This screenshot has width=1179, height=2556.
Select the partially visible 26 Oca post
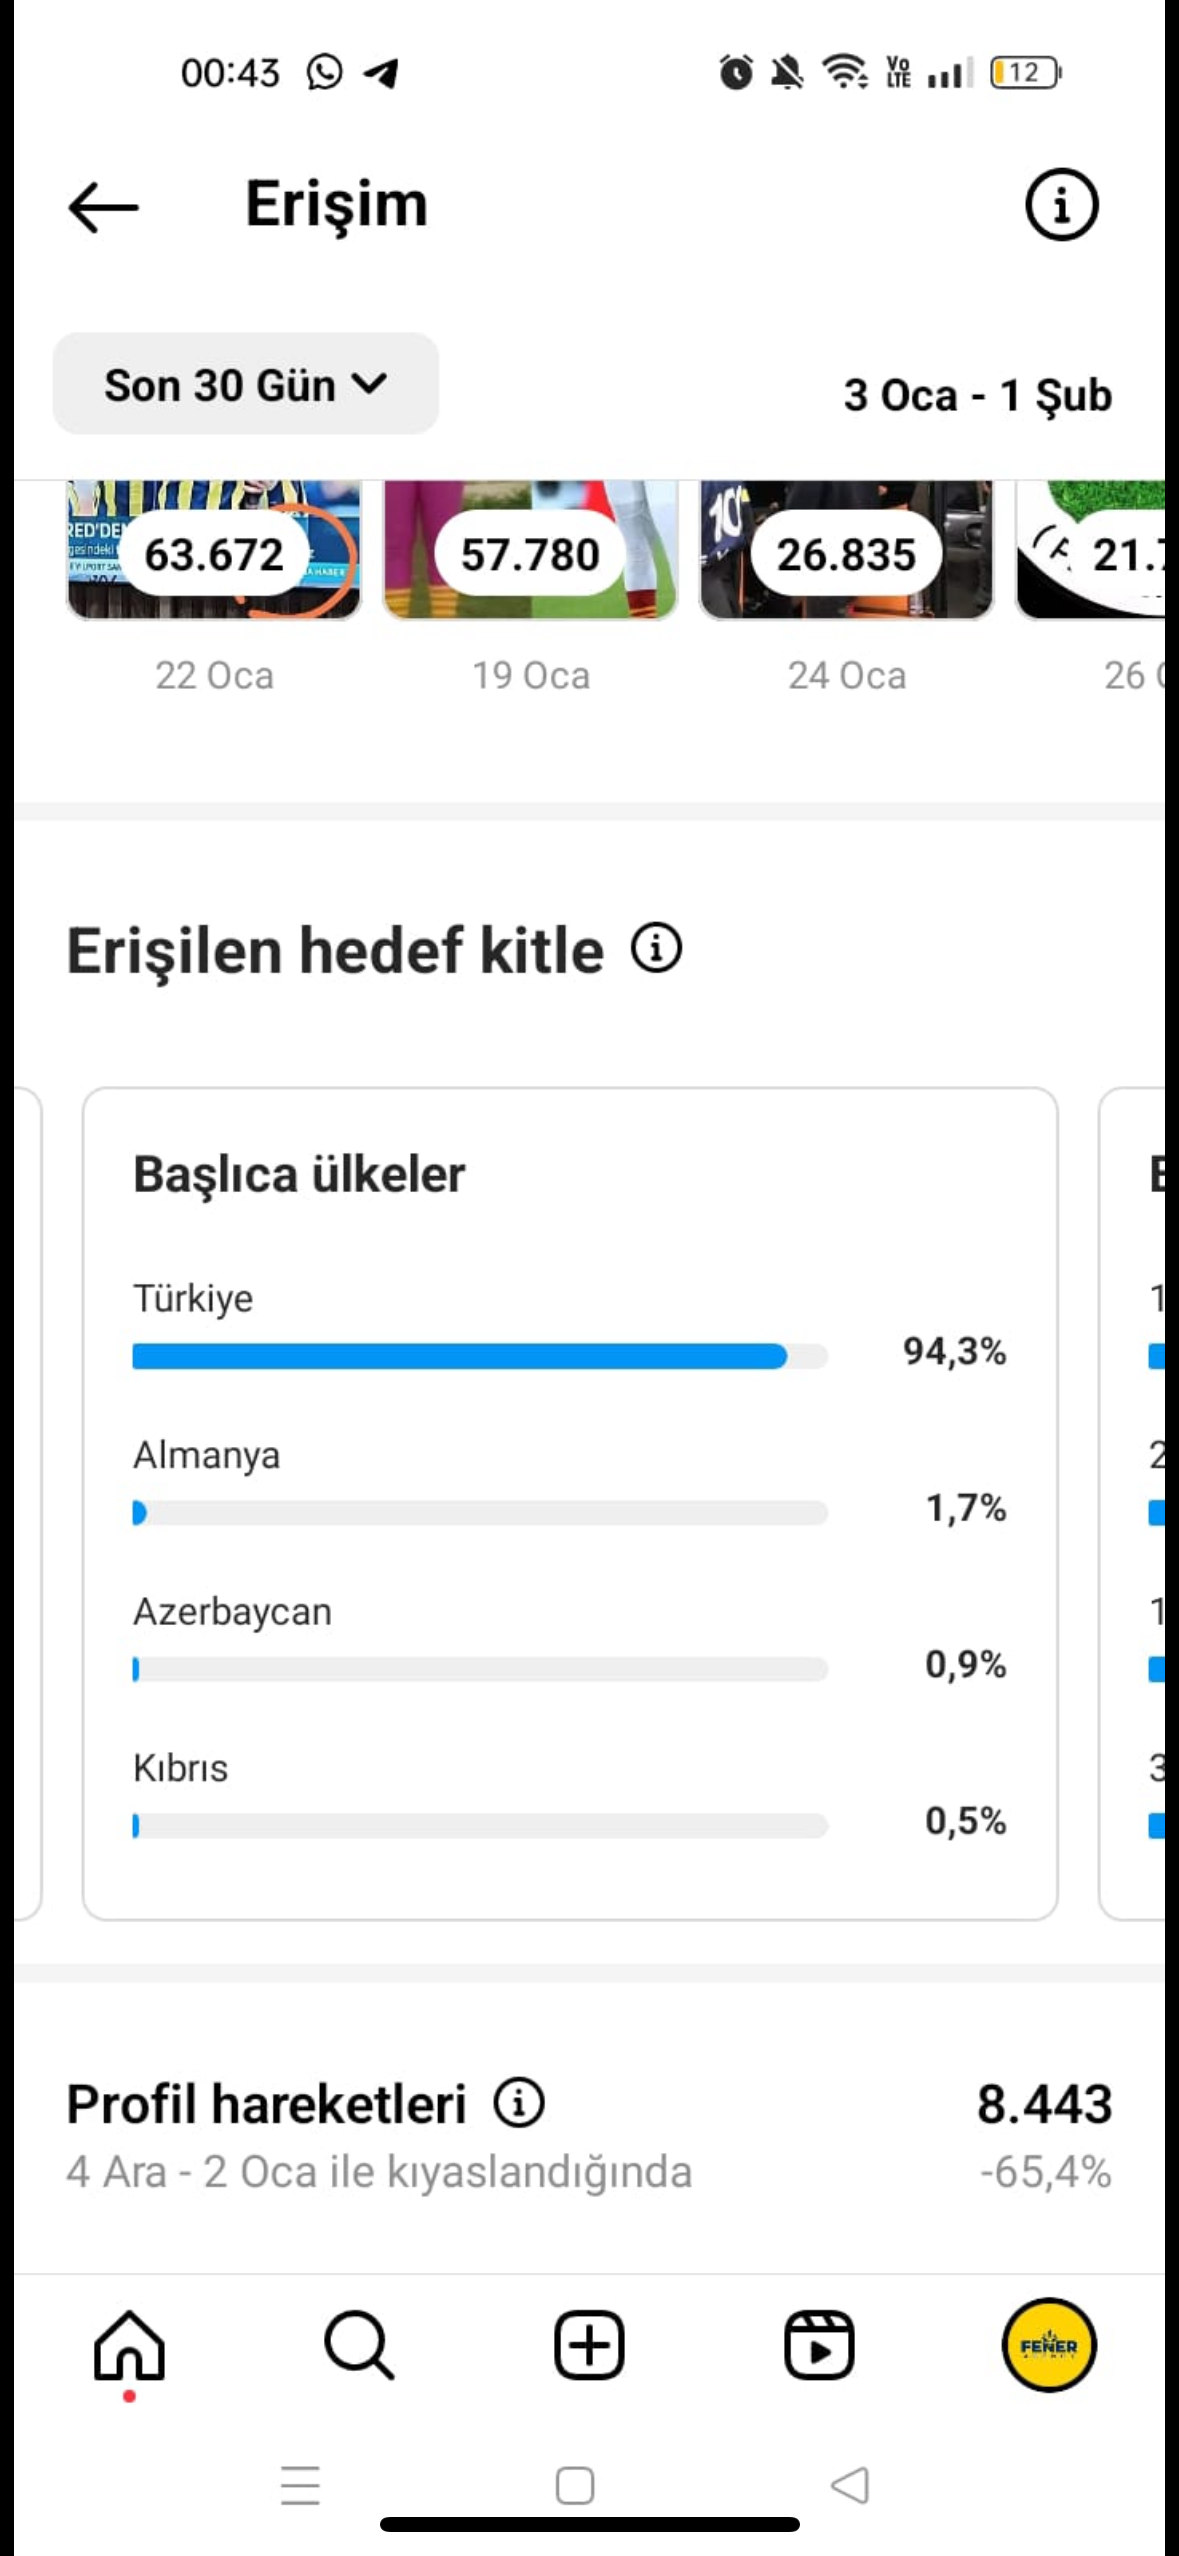click(x=1090, y=550)
